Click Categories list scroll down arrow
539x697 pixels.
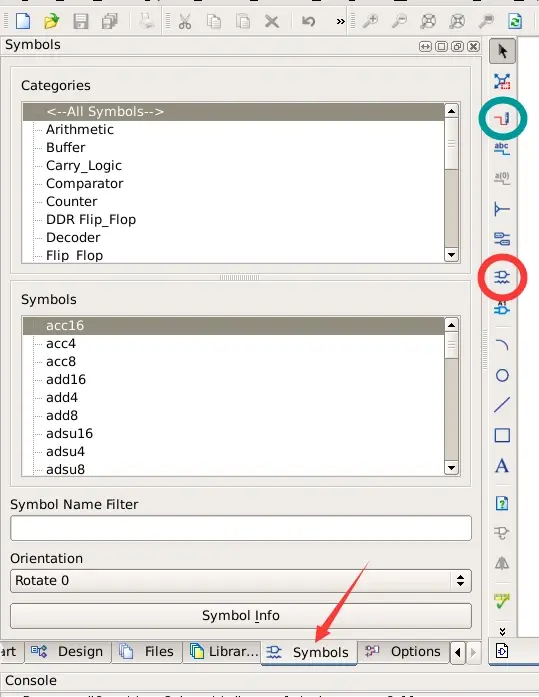451,255
